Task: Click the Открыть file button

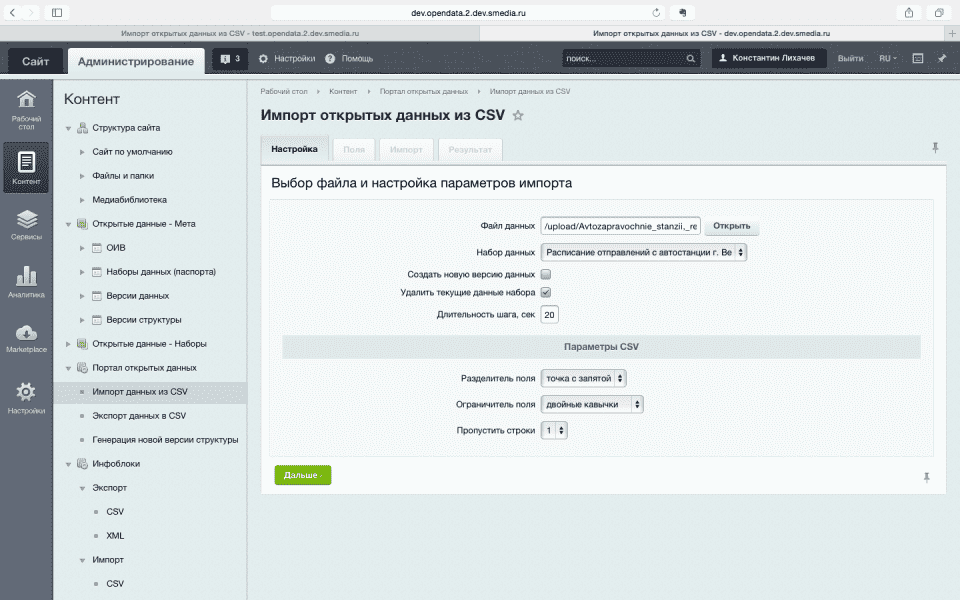Action: [732, 226]
